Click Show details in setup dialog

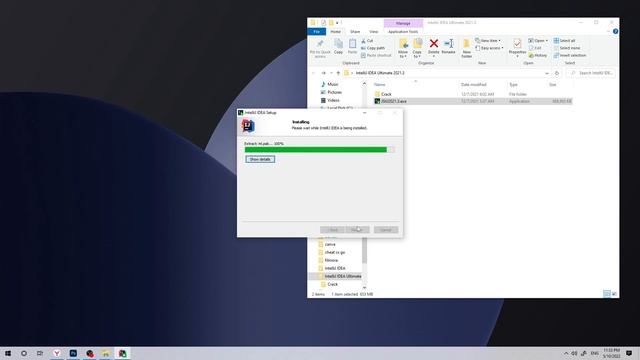tap(260, 159)
